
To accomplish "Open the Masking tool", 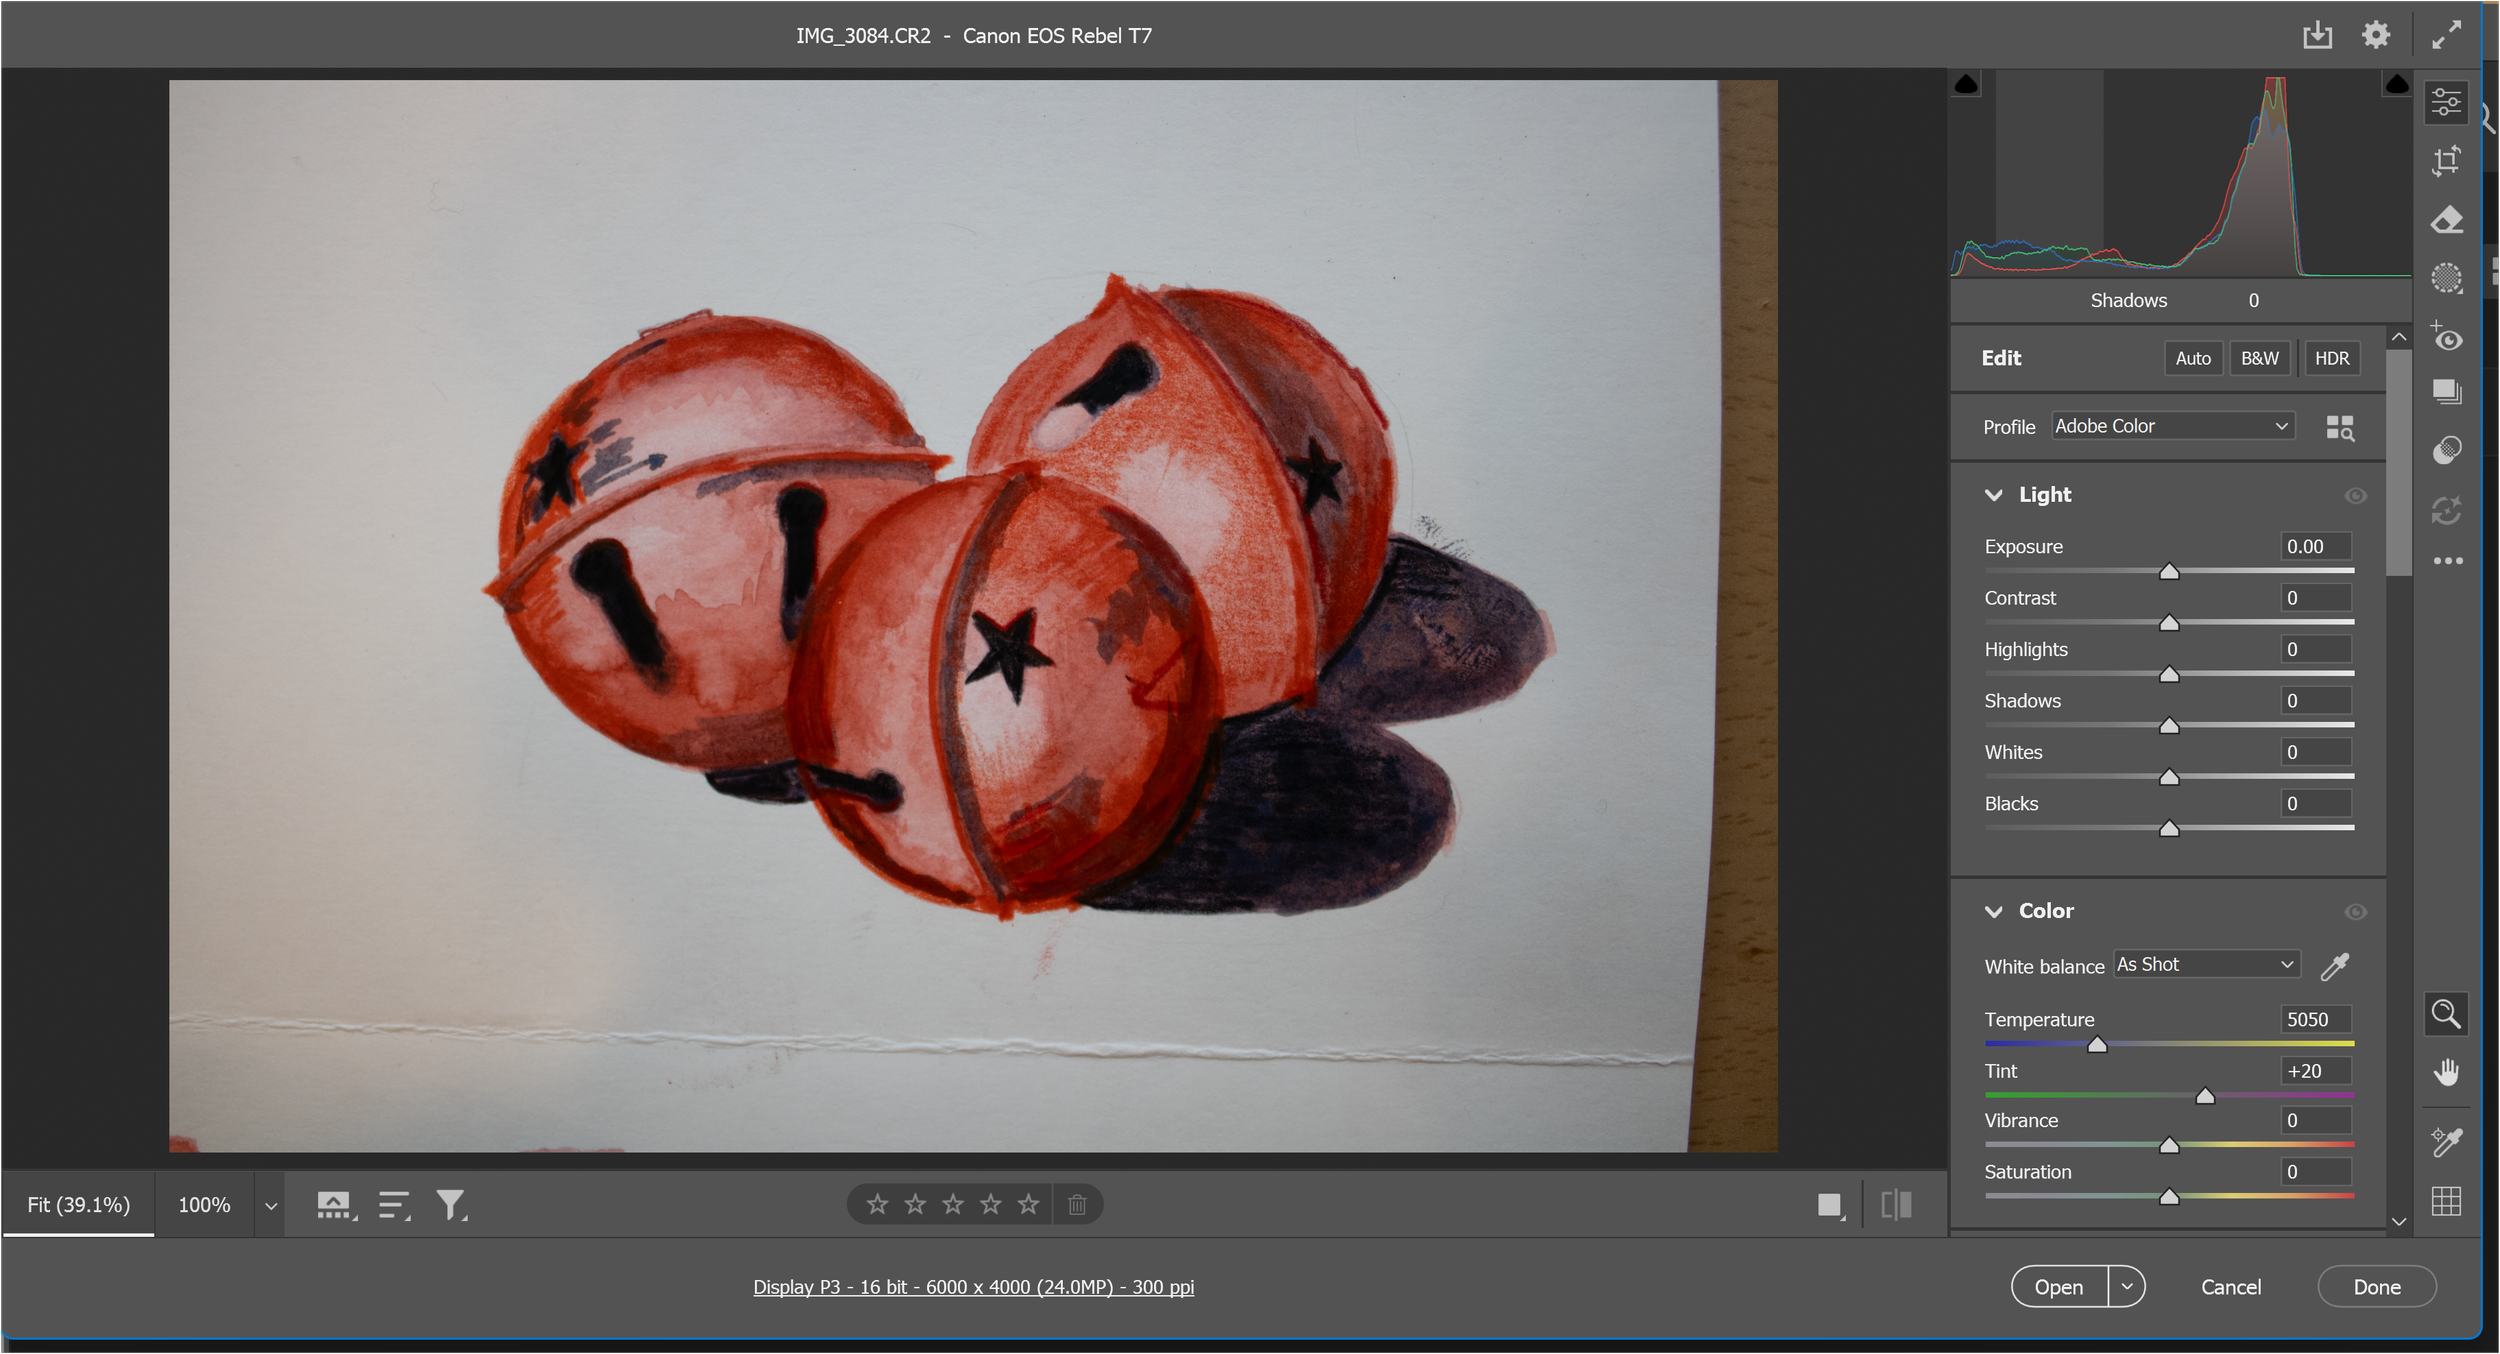I will point(2446,278).
